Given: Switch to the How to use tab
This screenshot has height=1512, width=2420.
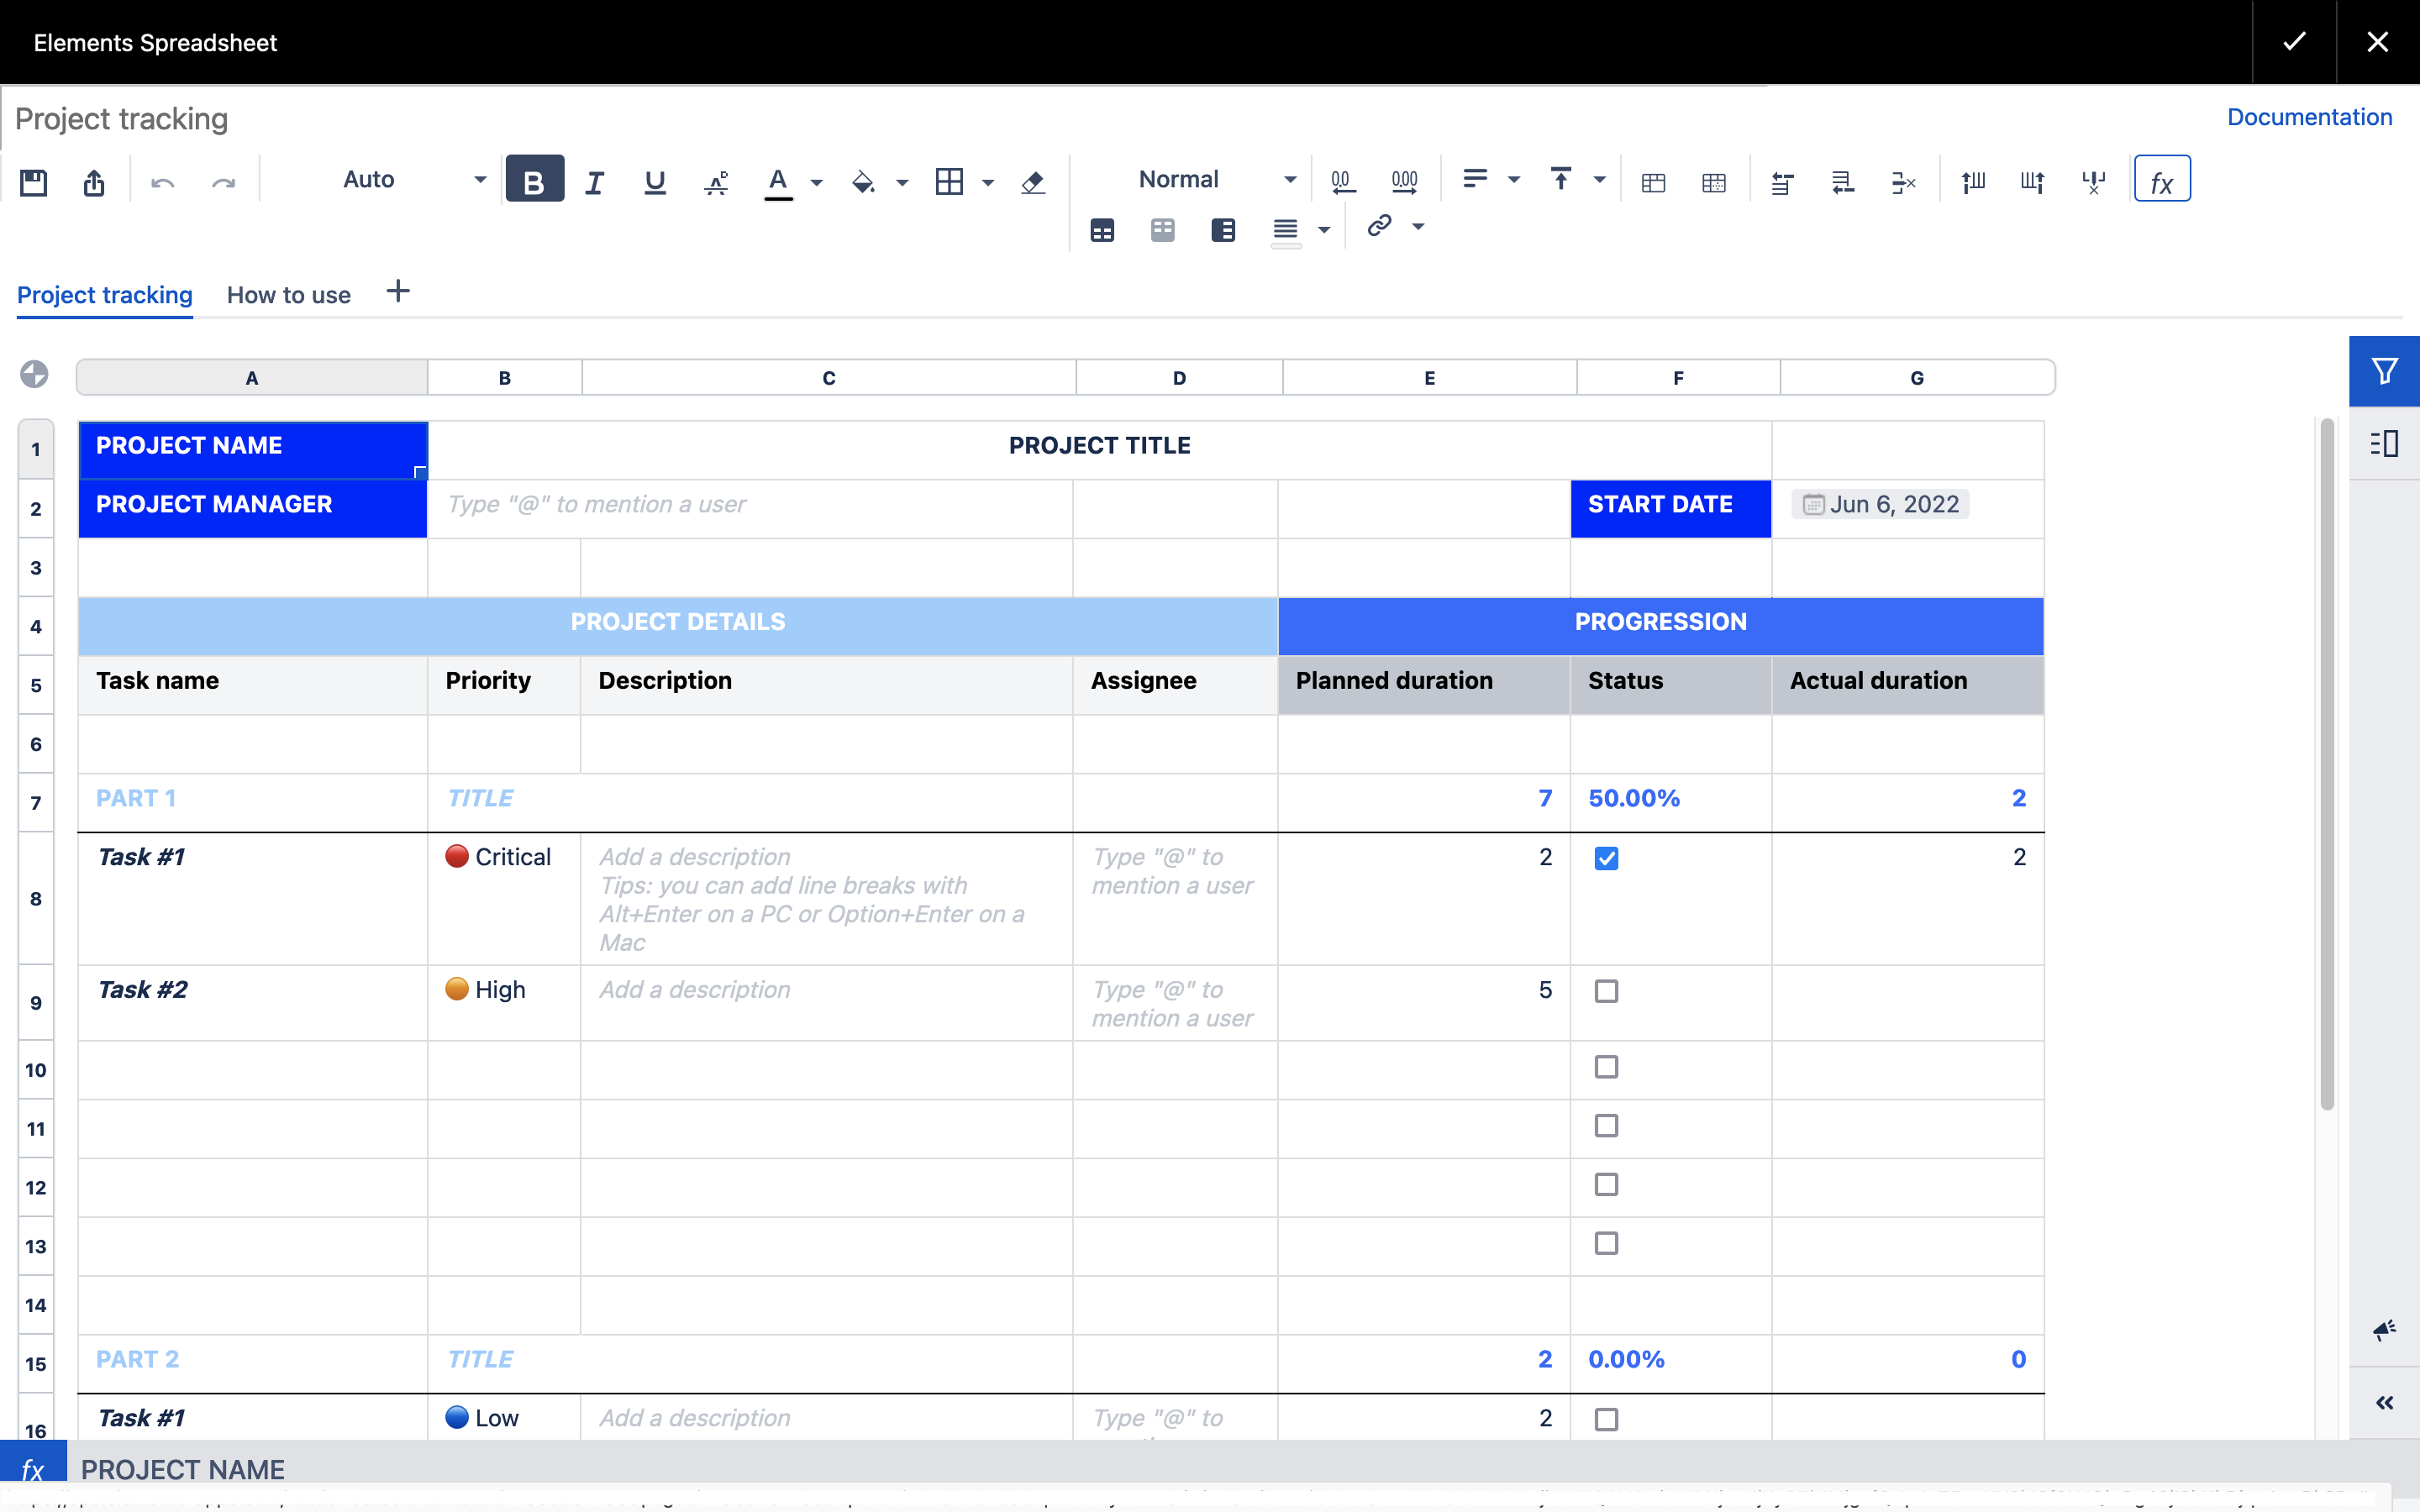Looking at the screenshot, I should (x=288, y=295).
